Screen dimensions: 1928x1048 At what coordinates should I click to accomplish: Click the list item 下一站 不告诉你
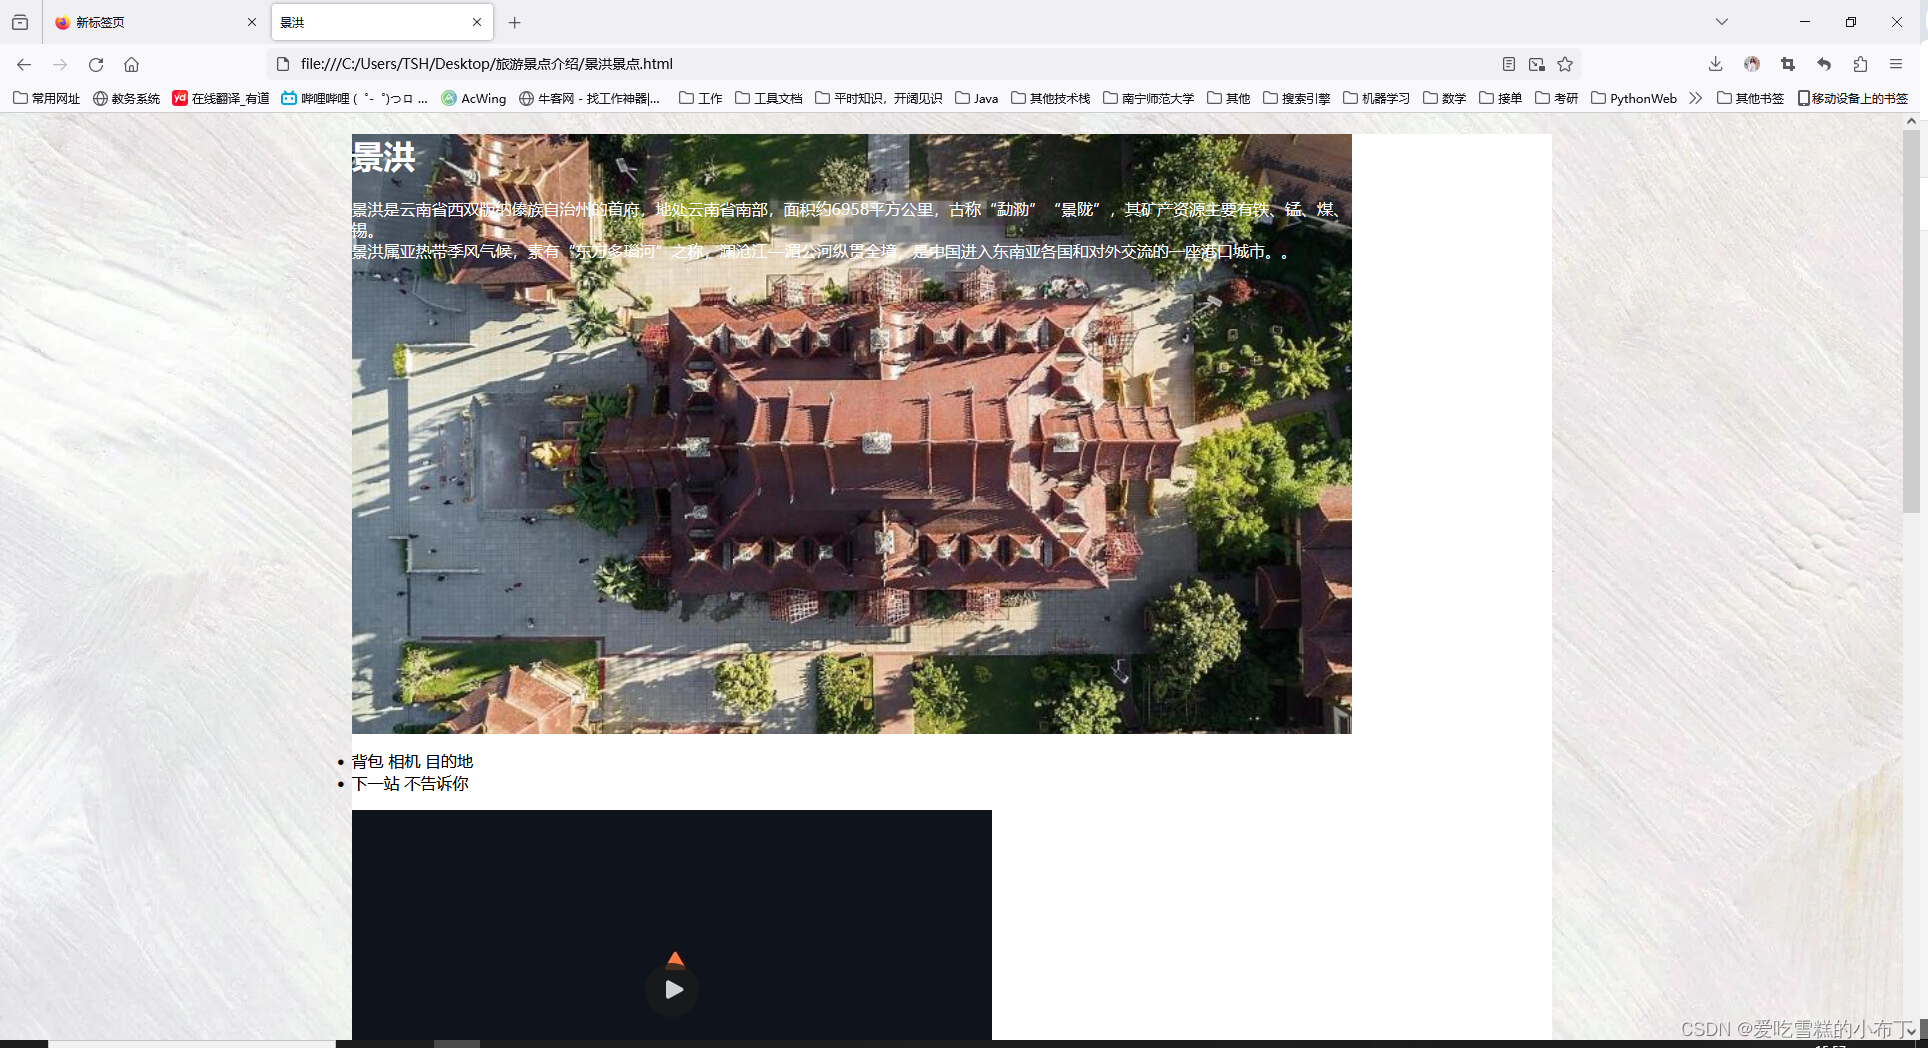(410, 784)
